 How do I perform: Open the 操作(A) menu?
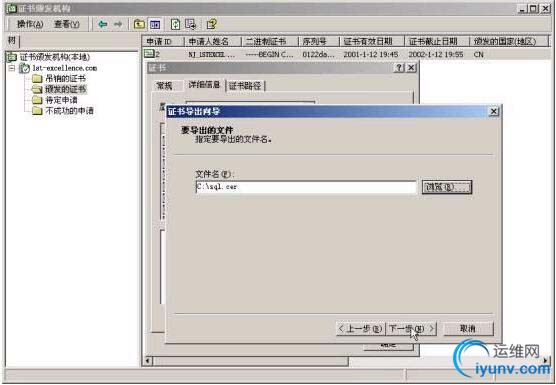click(x=30, y=24)
